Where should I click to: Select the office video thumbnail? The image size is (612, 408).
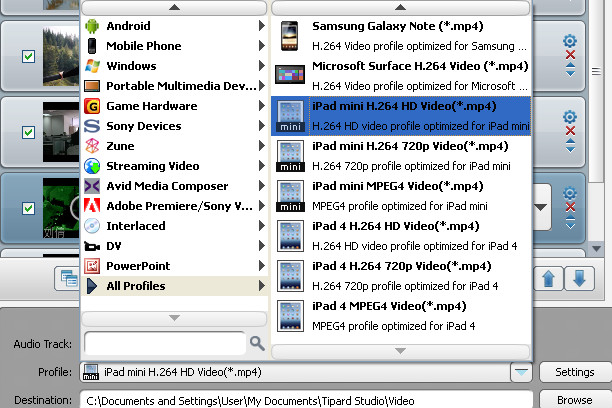tap(61, 132)
